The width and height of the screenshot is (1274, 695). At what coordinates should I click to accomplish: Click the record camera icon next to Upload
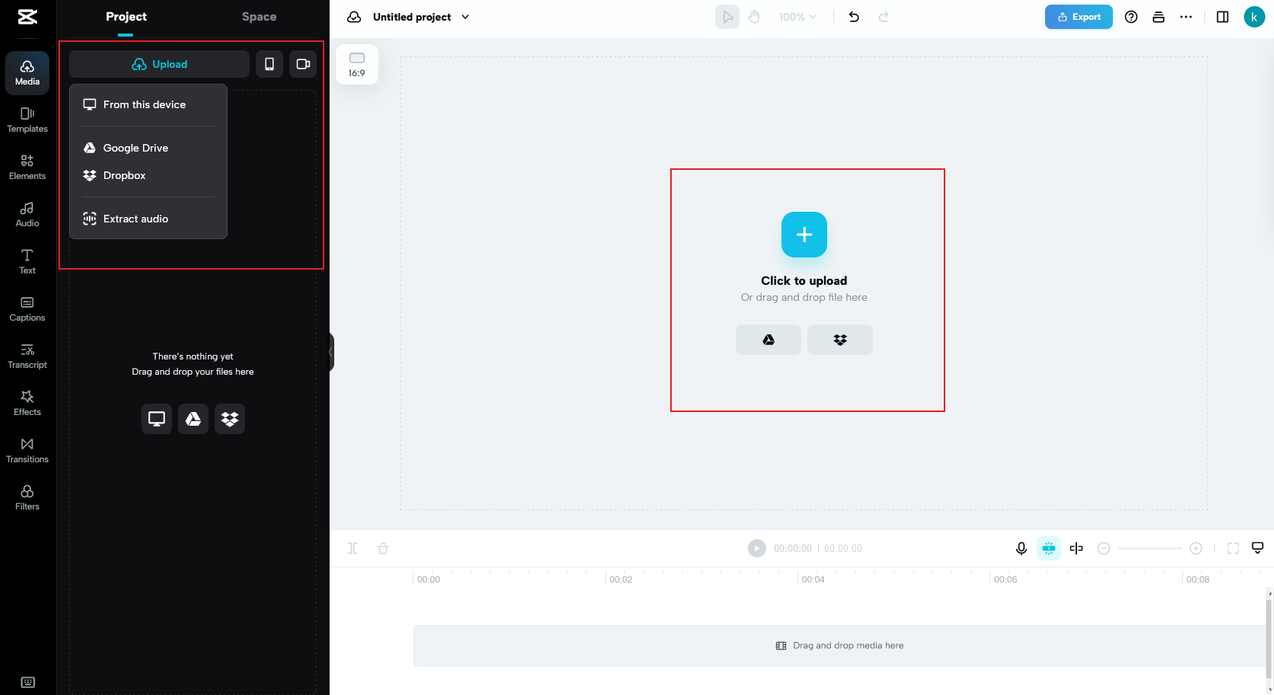coord(303,64)
